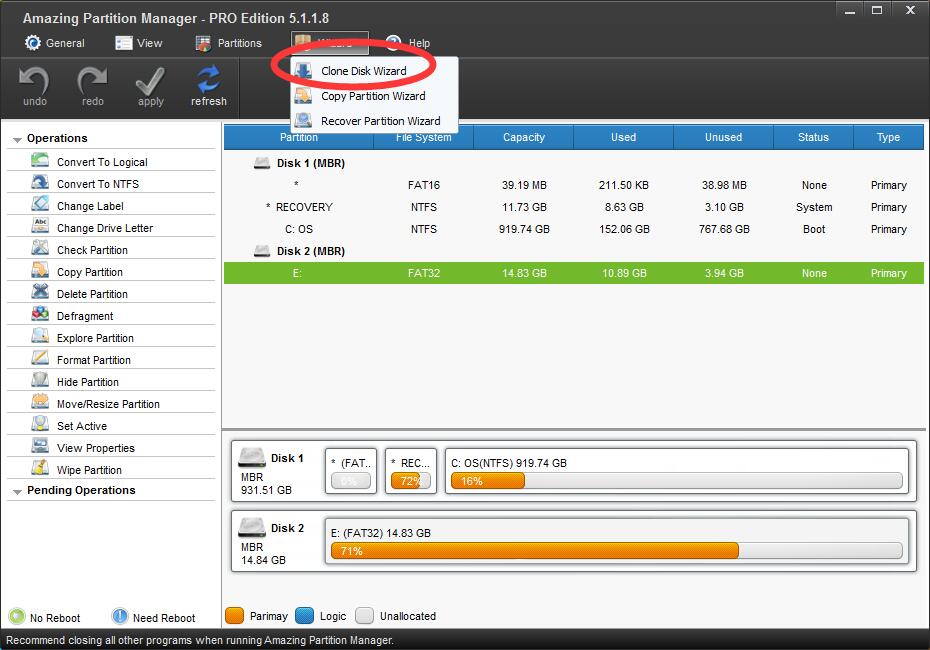Click the Clone Disk Wizard icon
Screen dimensions: 930x650
[x=304, y=71]
